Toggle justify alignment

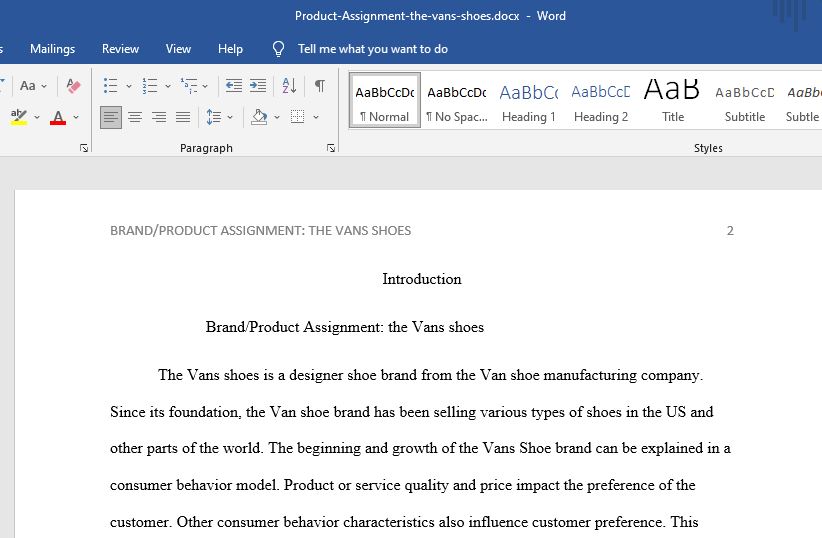(182, 117)
